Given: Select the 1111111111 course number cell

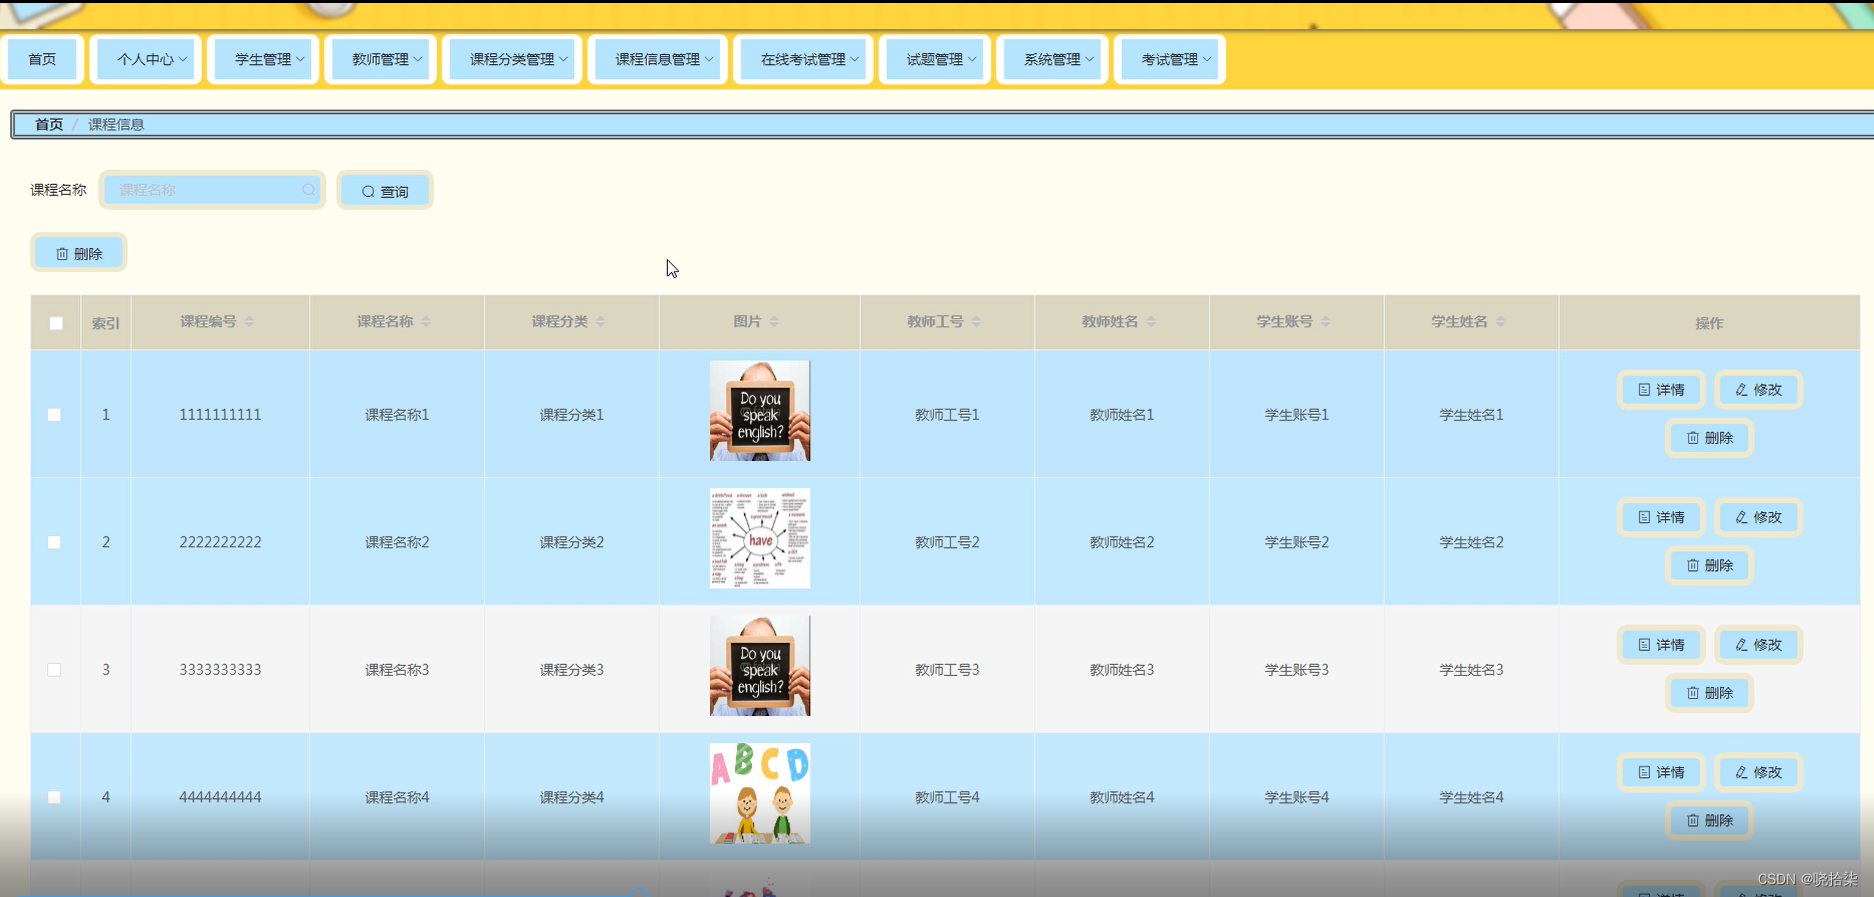Looking at the screenshot, I should 220,414.
